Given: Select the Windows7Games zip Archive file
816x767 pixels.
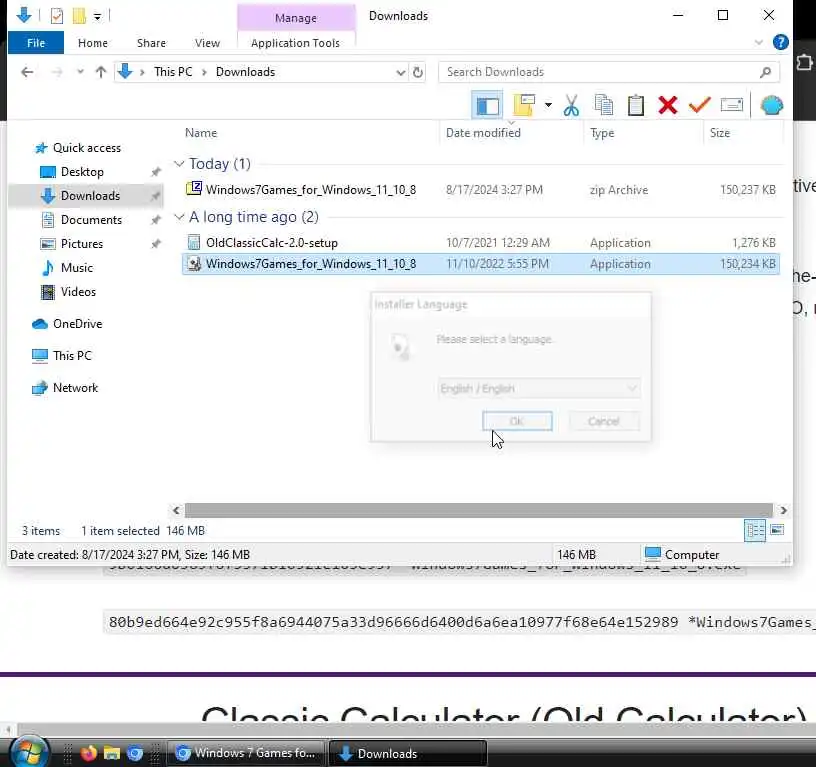Looking at the screenshot, I should (x=480, y=190).
